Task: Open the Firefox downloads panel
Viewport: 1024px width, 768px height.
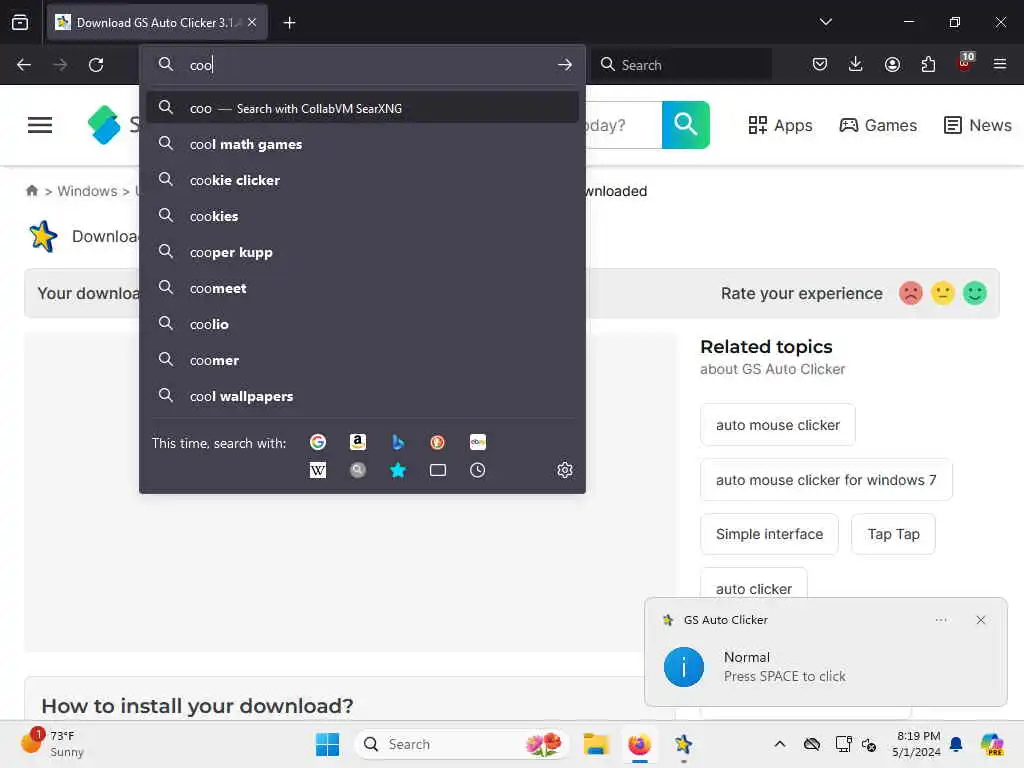Action: click(x=856, y=64)
